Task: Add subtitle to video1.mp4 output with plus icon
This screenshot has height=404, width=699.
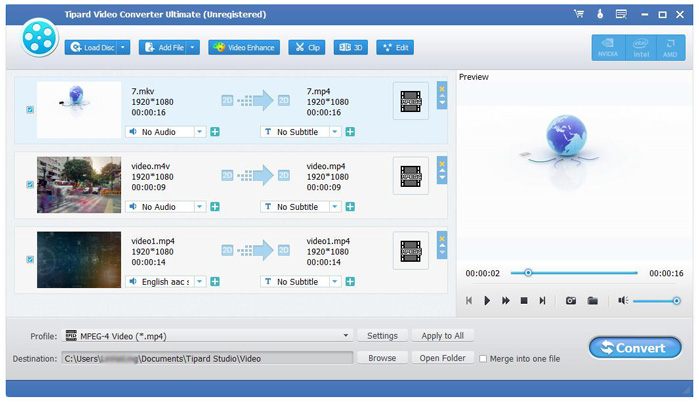Action: pyautogui.click(x=350, y=282)
